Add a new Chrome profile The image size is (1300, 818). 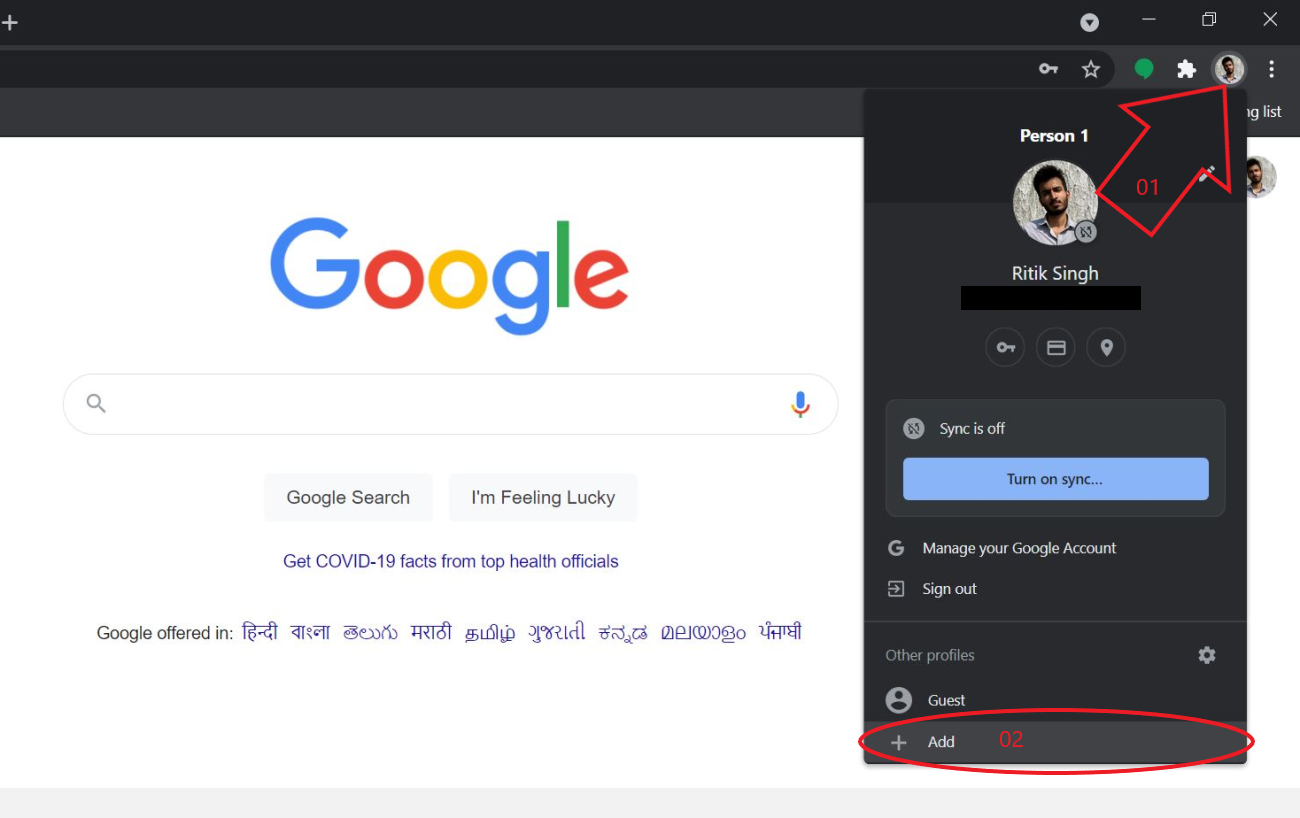(x=1055, y=742)
